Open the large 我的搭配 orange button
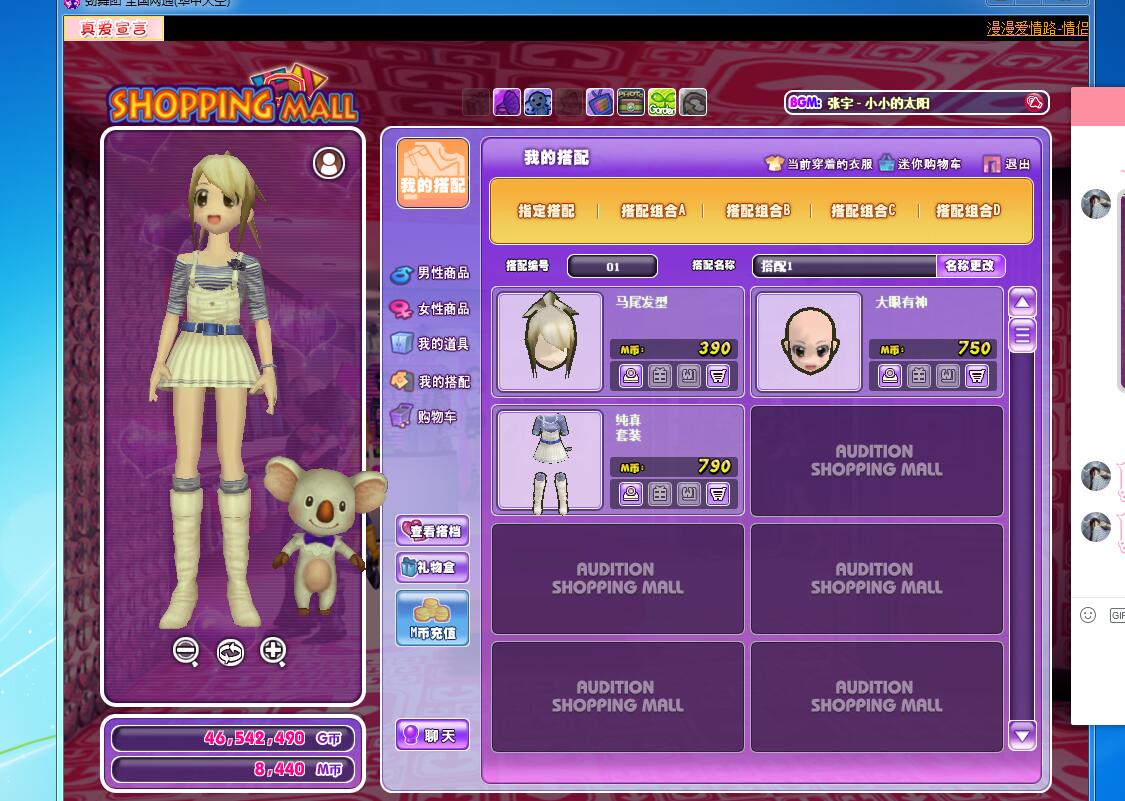1125x801 pixels. click(x=433, y=173)
